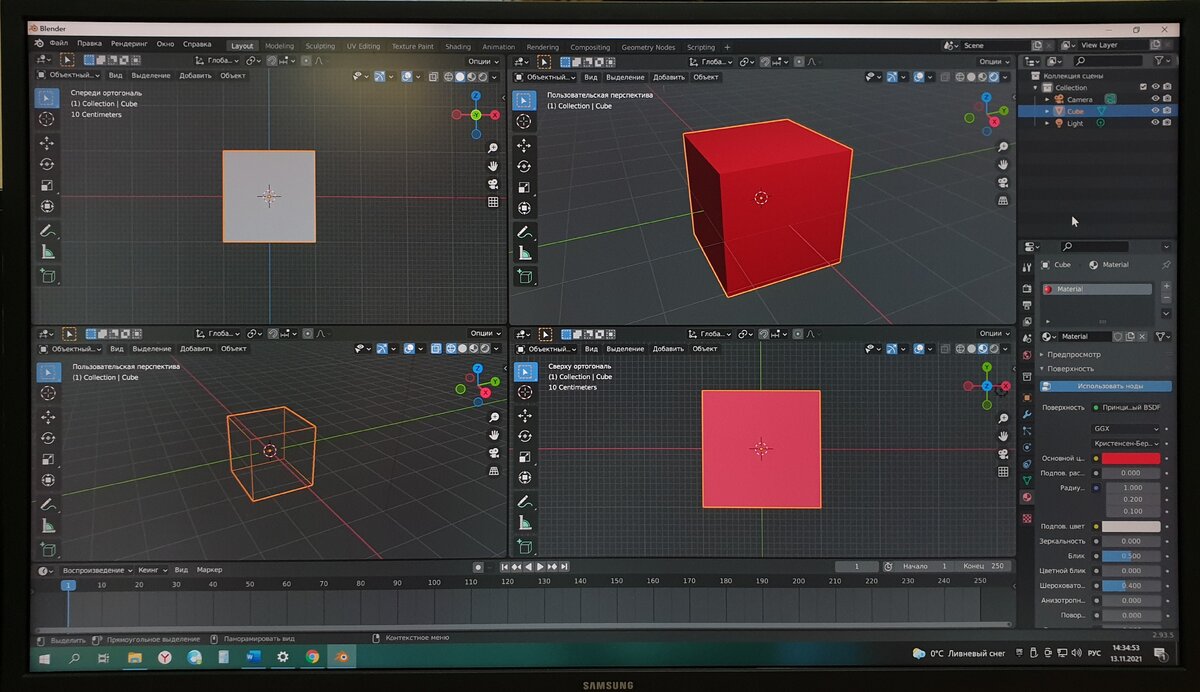Select the Move tool in front orthographic viewport
Viewport: 1200px width, 692px height.
(47, 143)
